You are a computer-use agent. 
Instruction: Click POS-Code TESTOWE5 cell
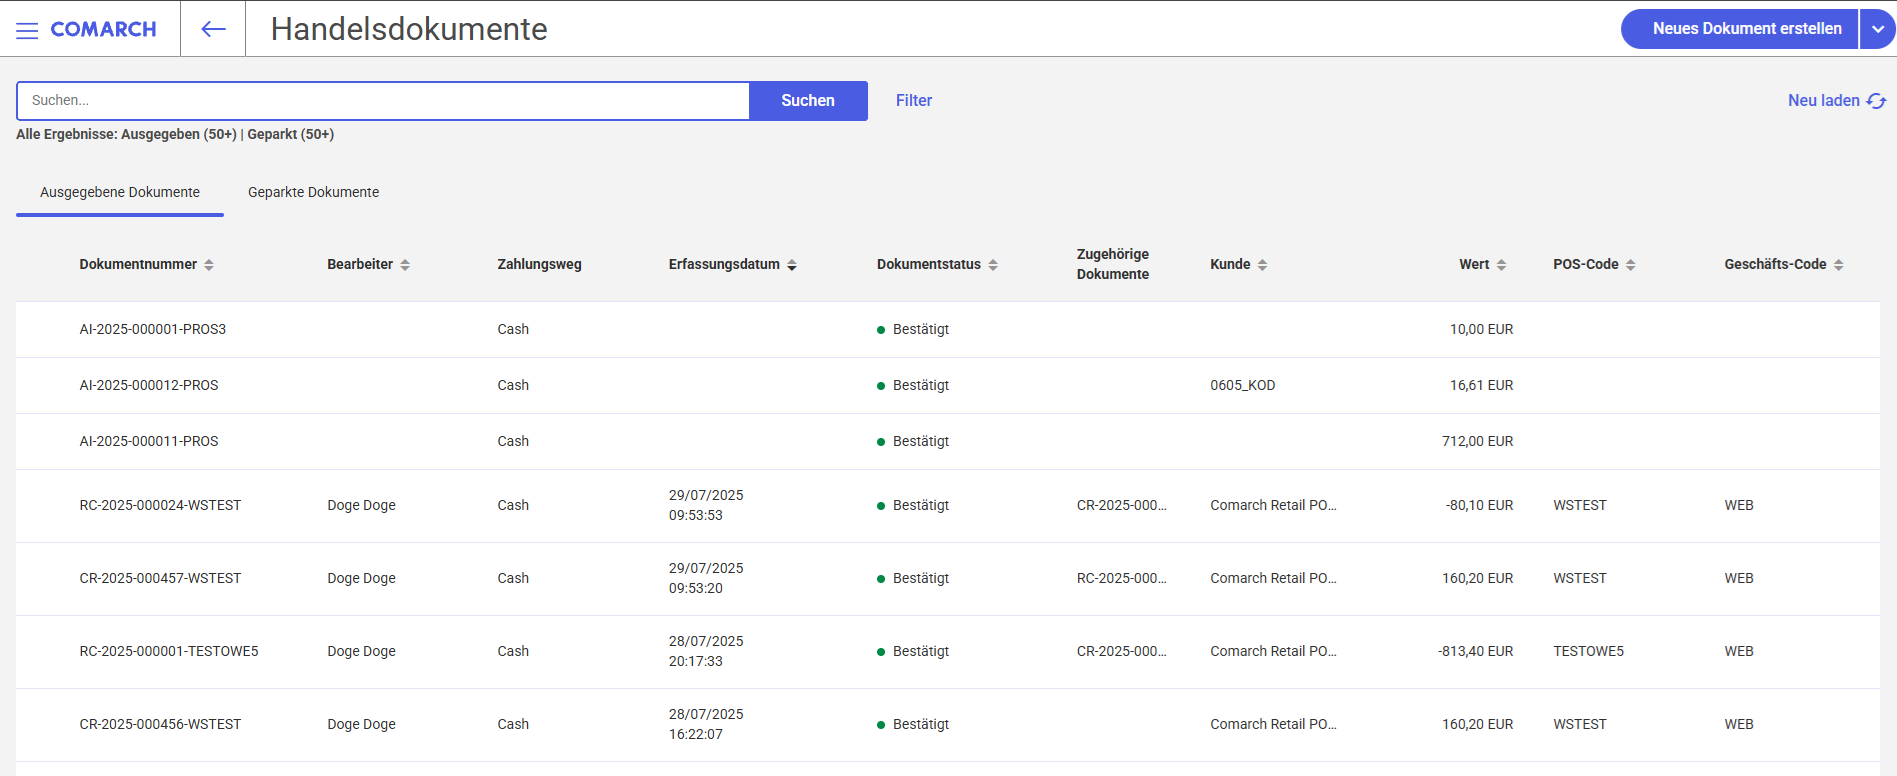click(1588, 651)
